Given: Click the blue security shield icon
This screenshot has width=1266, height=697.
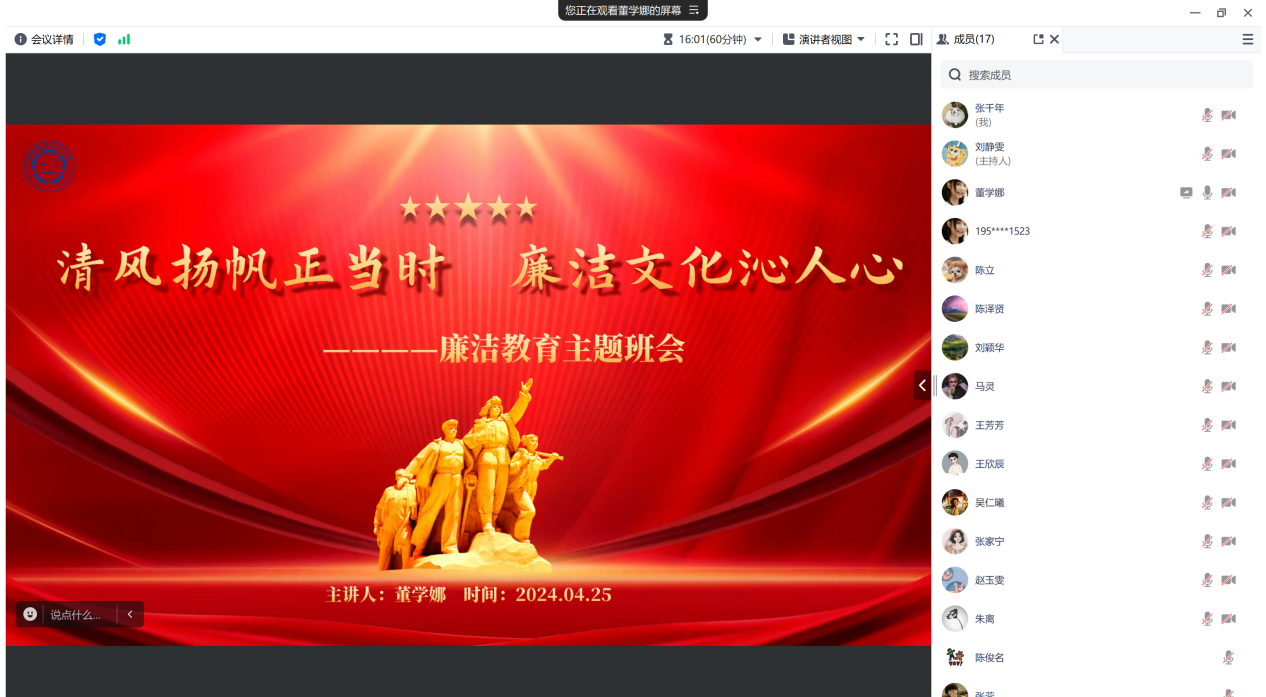Looking at the screenshot, I should point(100,40).
